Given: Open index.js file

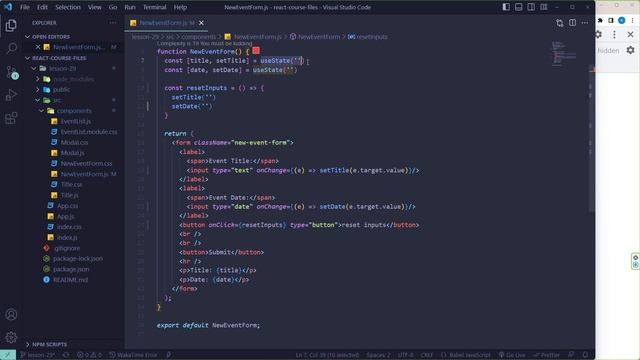Looking at the screenshot, I should (x=67, y=237).
